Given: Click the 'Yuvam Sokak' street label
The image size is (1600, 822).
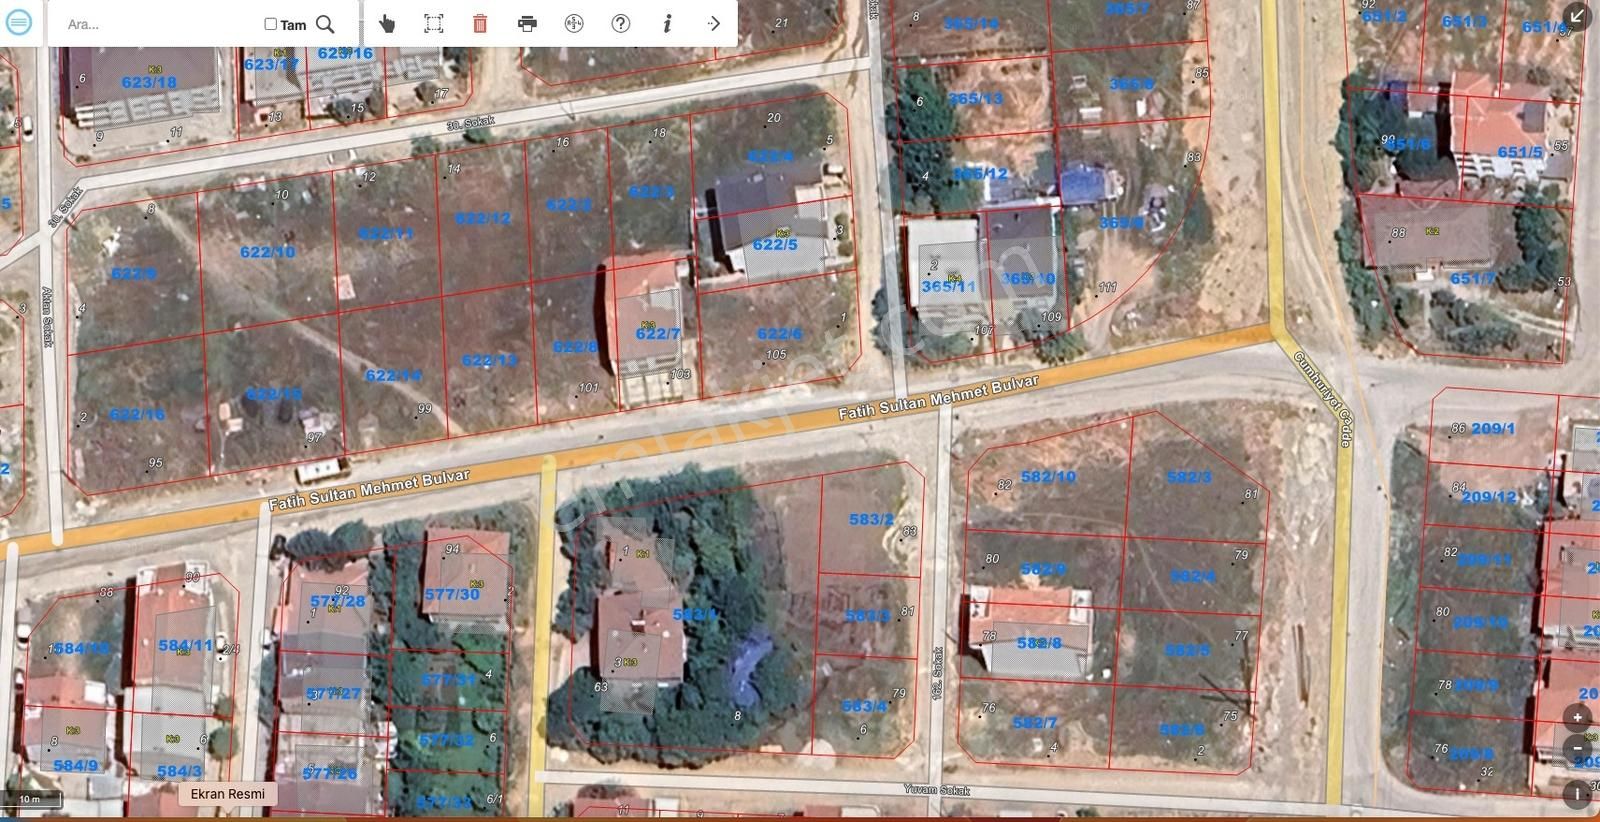Looking at the screenshot, I should tap(937, 790).
